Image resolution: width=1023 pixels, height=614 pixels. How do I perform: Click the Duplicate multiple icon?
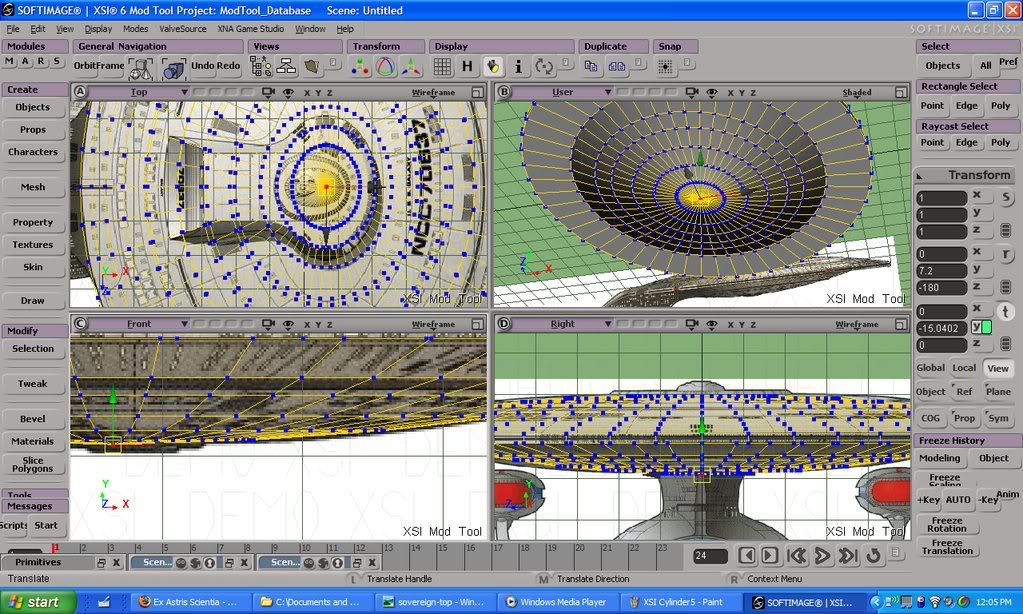point(617,66)
